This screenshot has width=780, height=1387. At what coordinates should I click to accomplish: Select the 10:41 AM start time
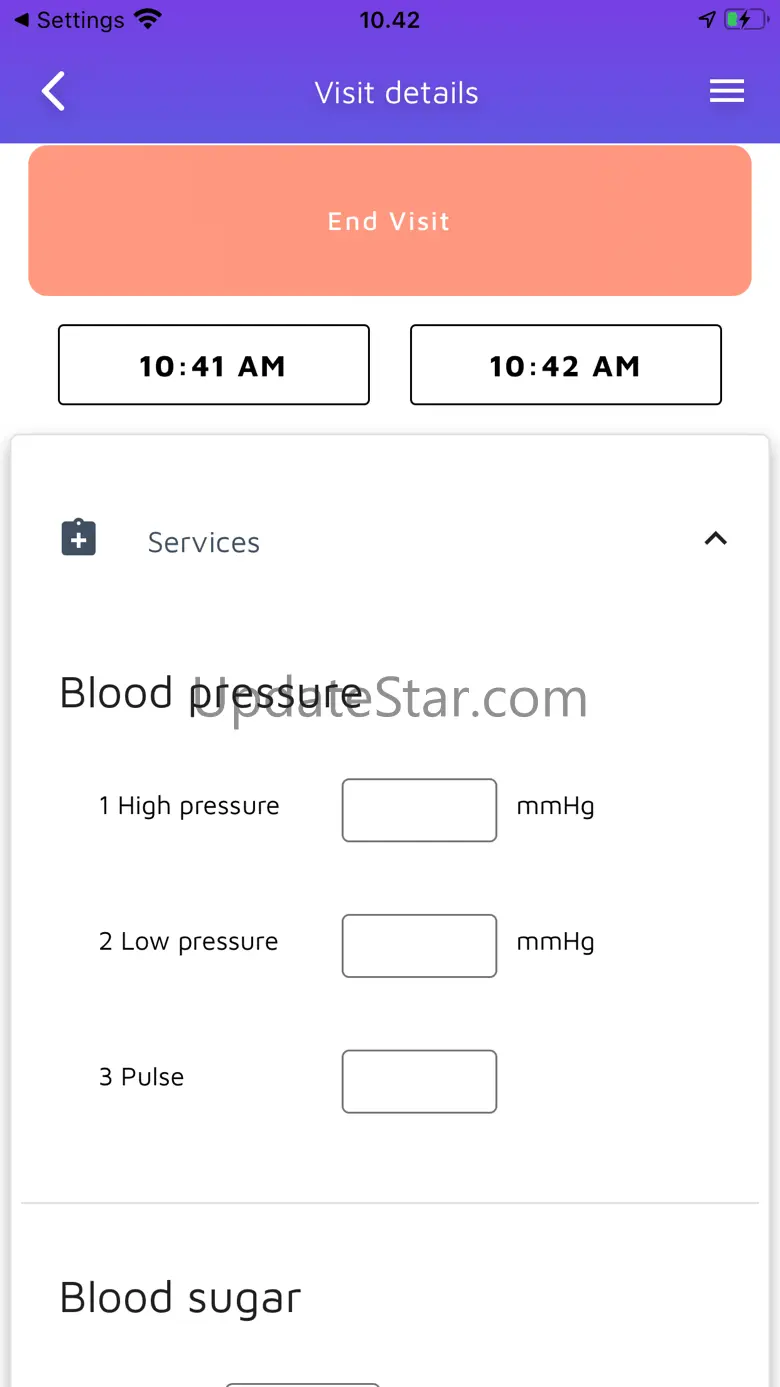[214, 365]
